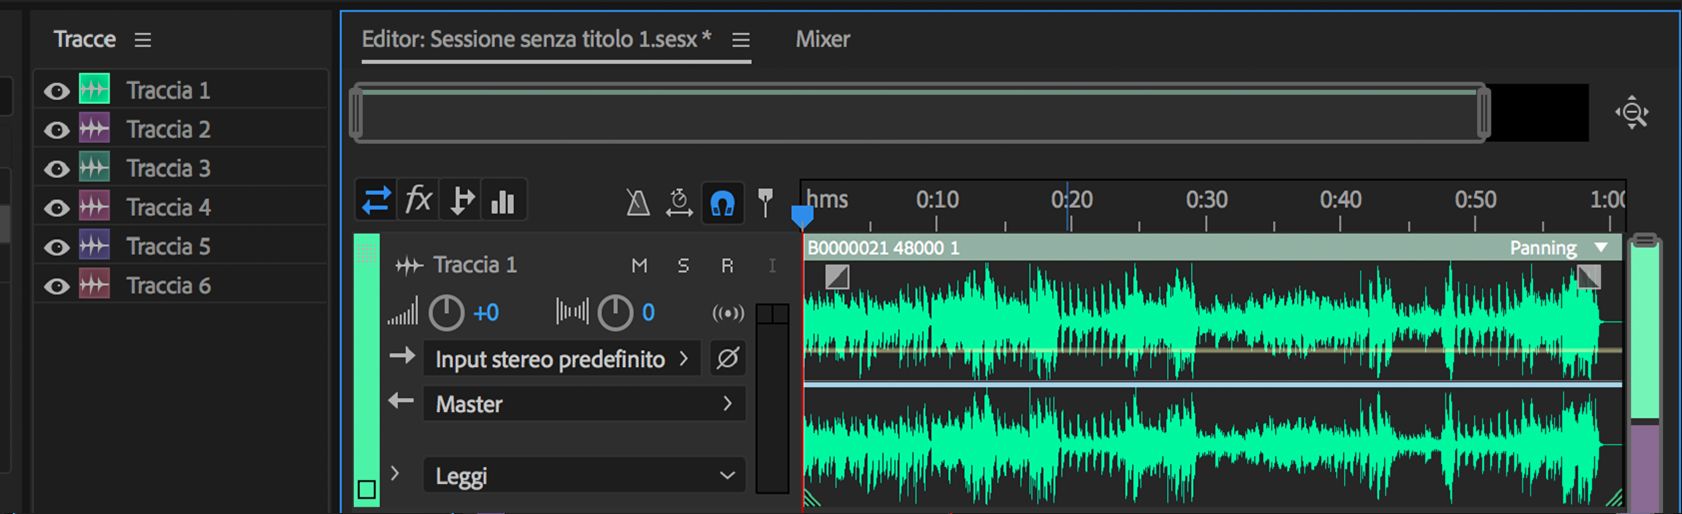Screen dimensions: 1682x514
Task: Toggle visibility eye for Traccia 1
Action: [x=57, y=91]
